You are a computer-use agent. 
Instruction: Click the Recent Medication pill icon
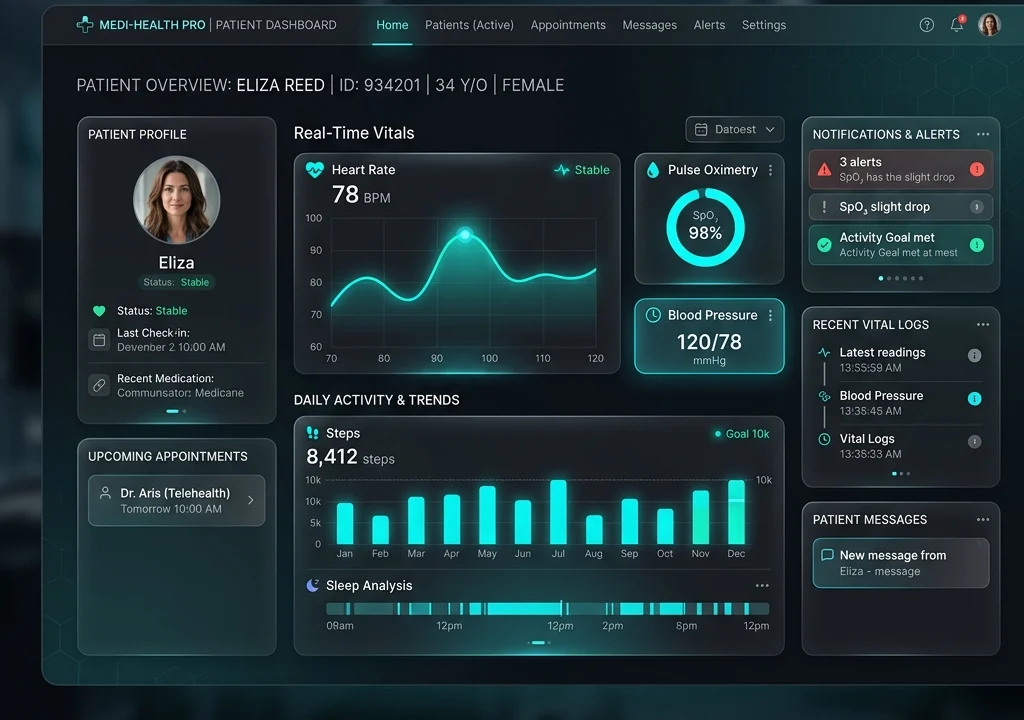(99, 385)
